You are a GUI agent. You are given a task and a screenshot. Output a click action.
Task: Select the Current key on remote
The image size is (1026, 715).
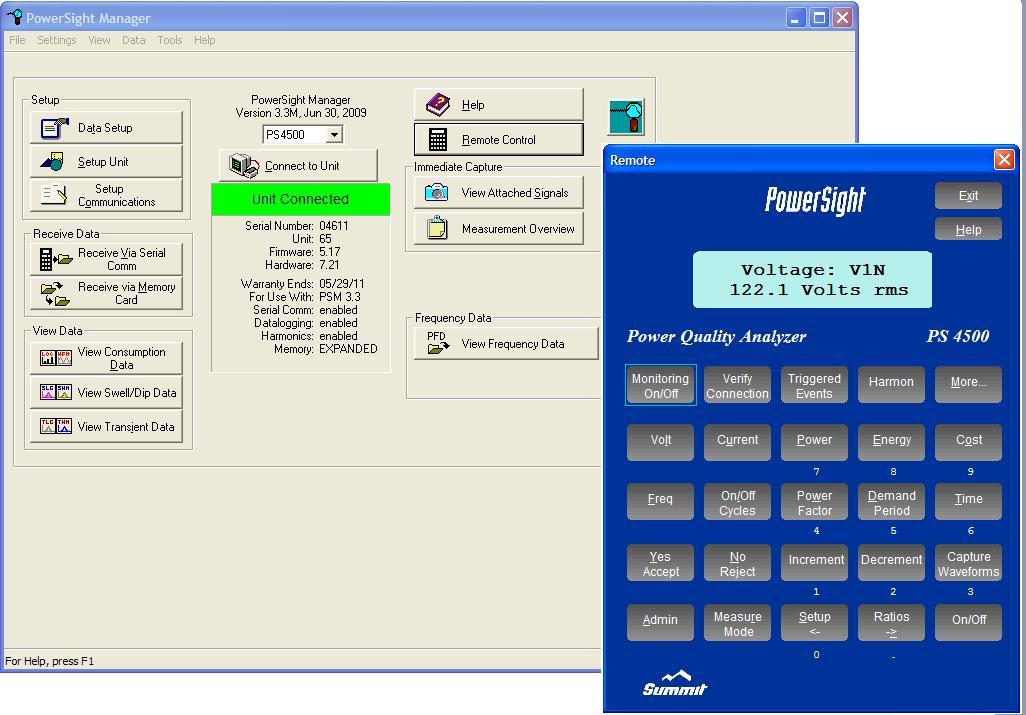point(737,442)
